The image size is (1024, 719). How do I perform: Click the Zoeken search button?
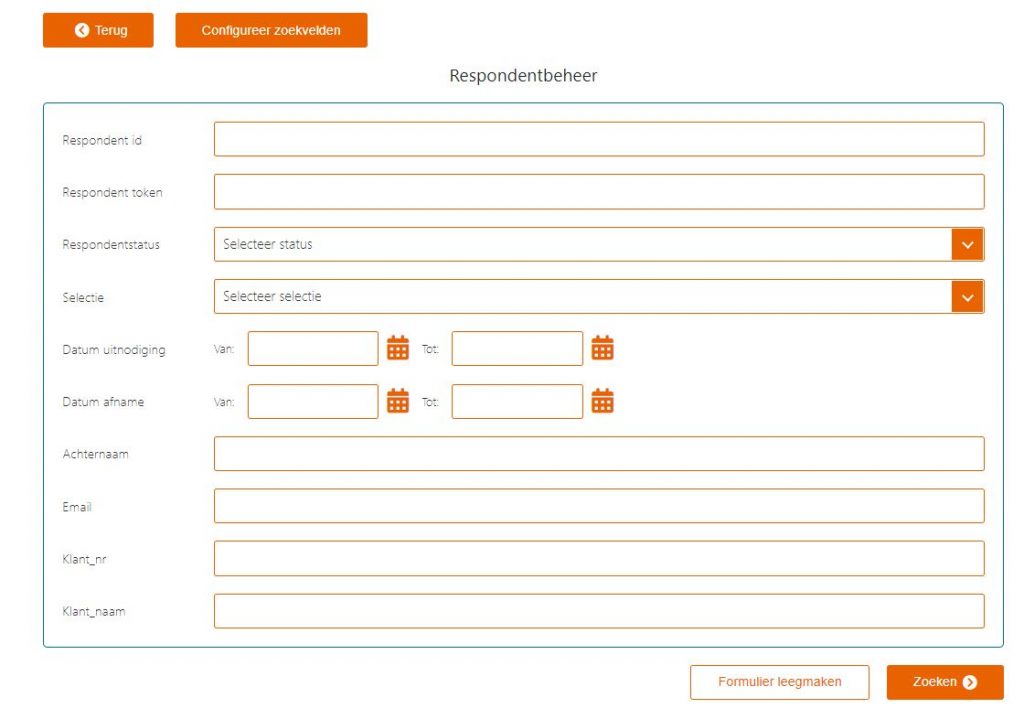[944, 682]
